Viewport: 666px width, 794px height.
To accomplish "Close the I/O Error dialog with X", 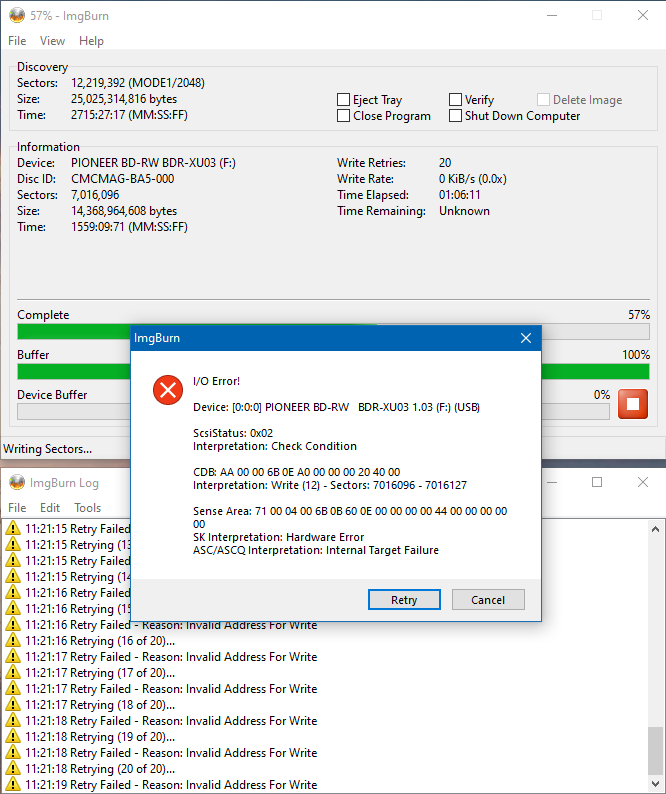I will pos(526,339).
